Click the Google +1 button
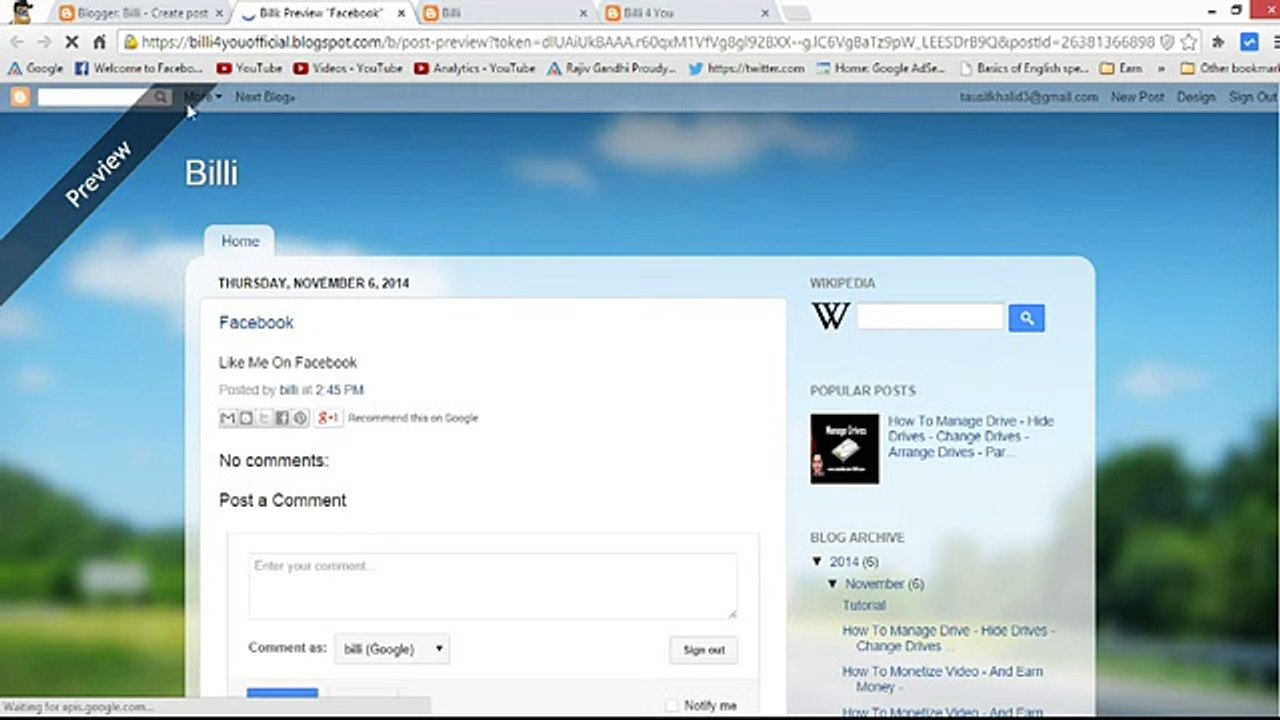 pos(328,418)
